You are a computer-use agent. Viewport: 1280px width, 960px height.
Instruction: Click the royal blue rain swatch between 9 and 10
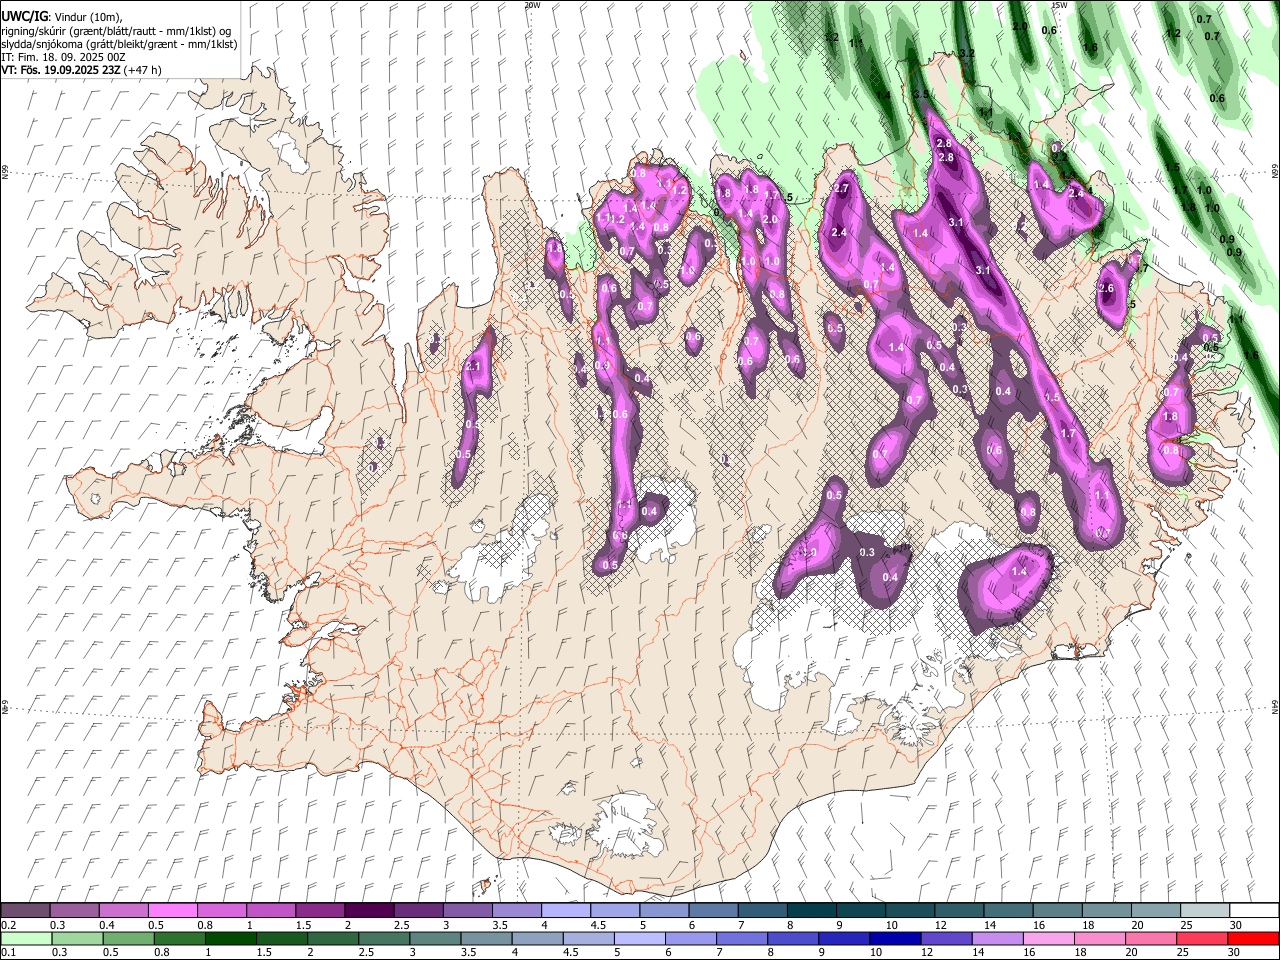(x=843, y=938)
